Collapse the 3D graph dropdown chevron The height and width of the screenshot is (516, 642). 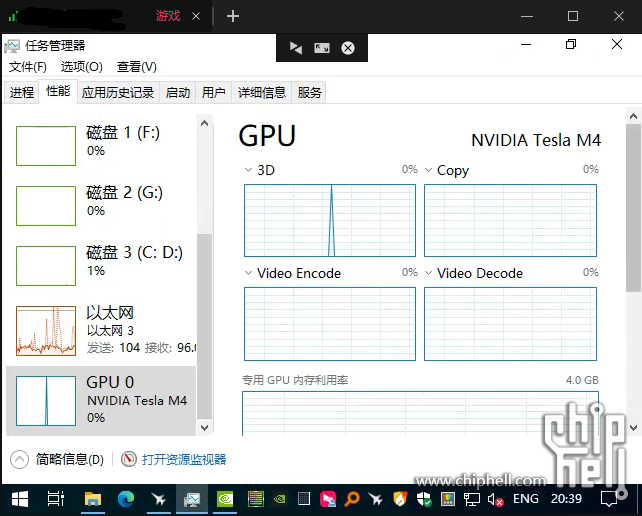(249, 170)
